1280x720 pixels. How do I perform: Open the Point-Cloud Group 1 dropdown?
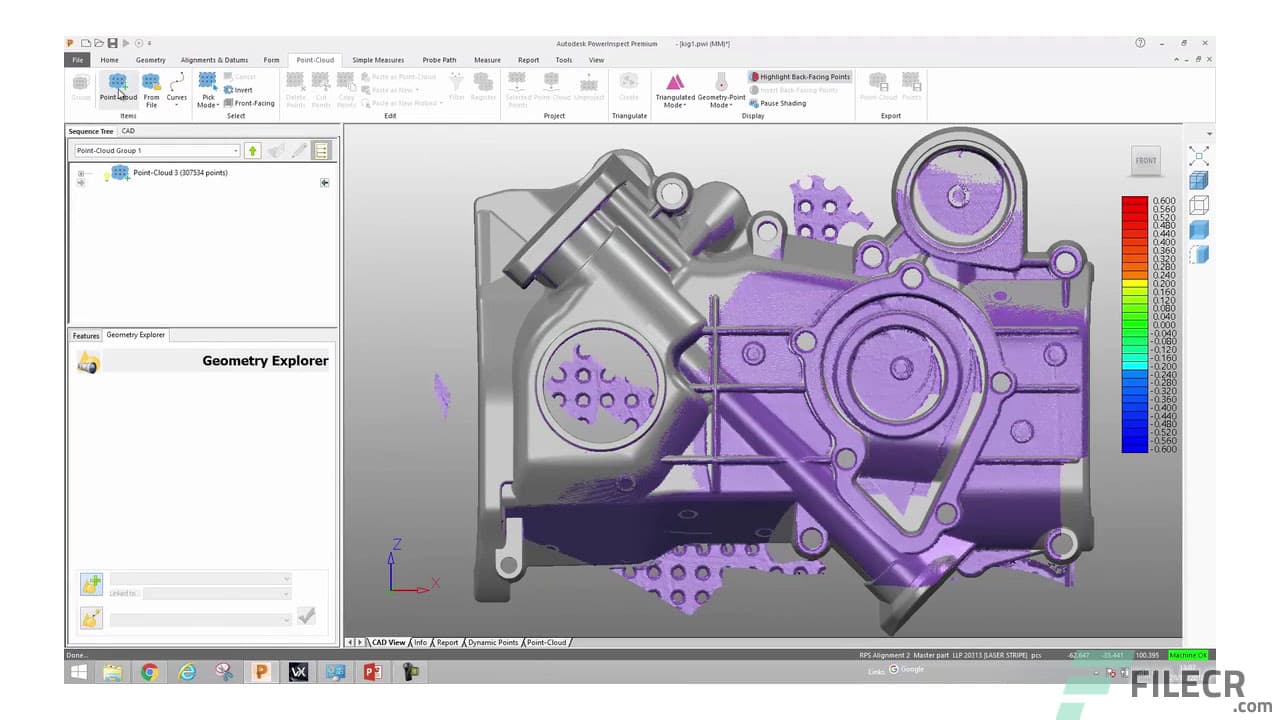[x=235, y=150]
